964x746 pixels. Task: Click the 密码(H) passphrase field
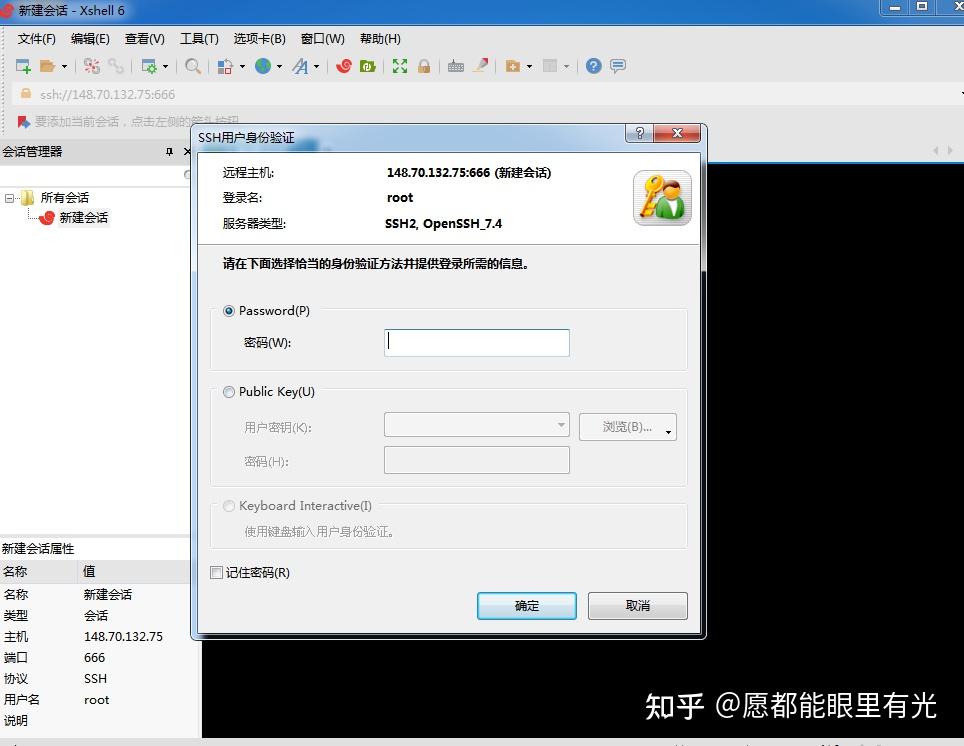(476, 460)
